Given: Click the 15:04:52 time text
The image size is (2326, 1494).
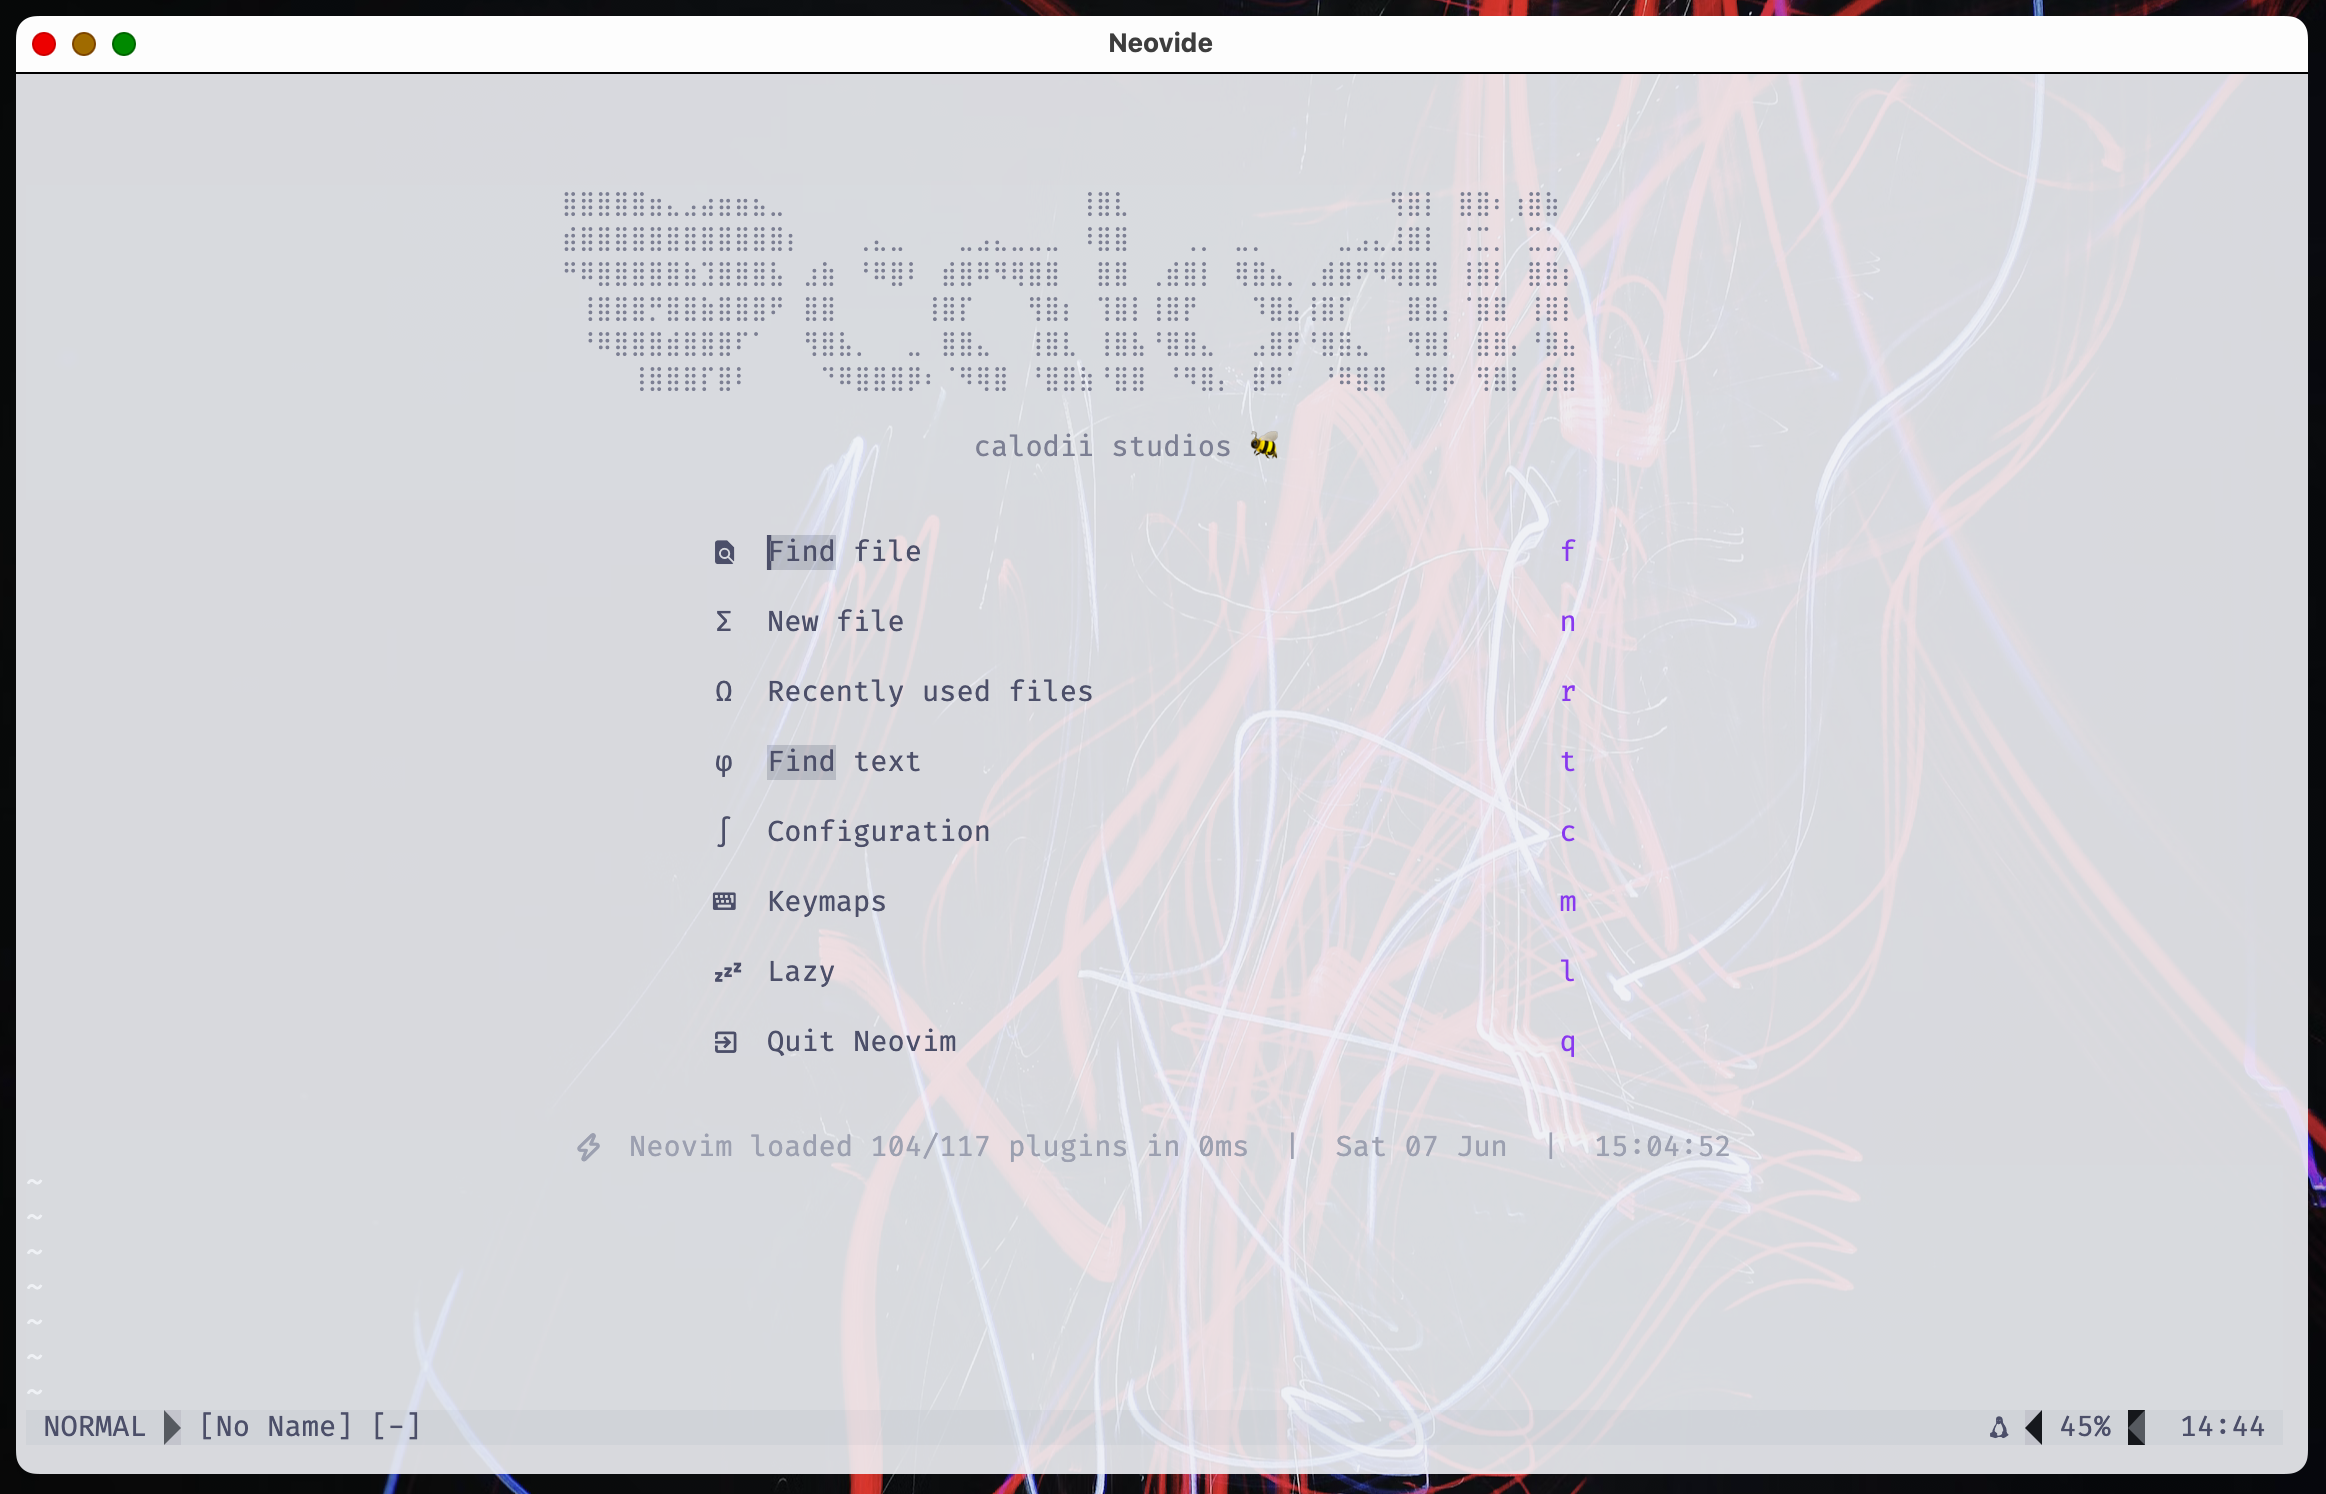Looking at the screenshot, I should [x=1662, y=1147].
